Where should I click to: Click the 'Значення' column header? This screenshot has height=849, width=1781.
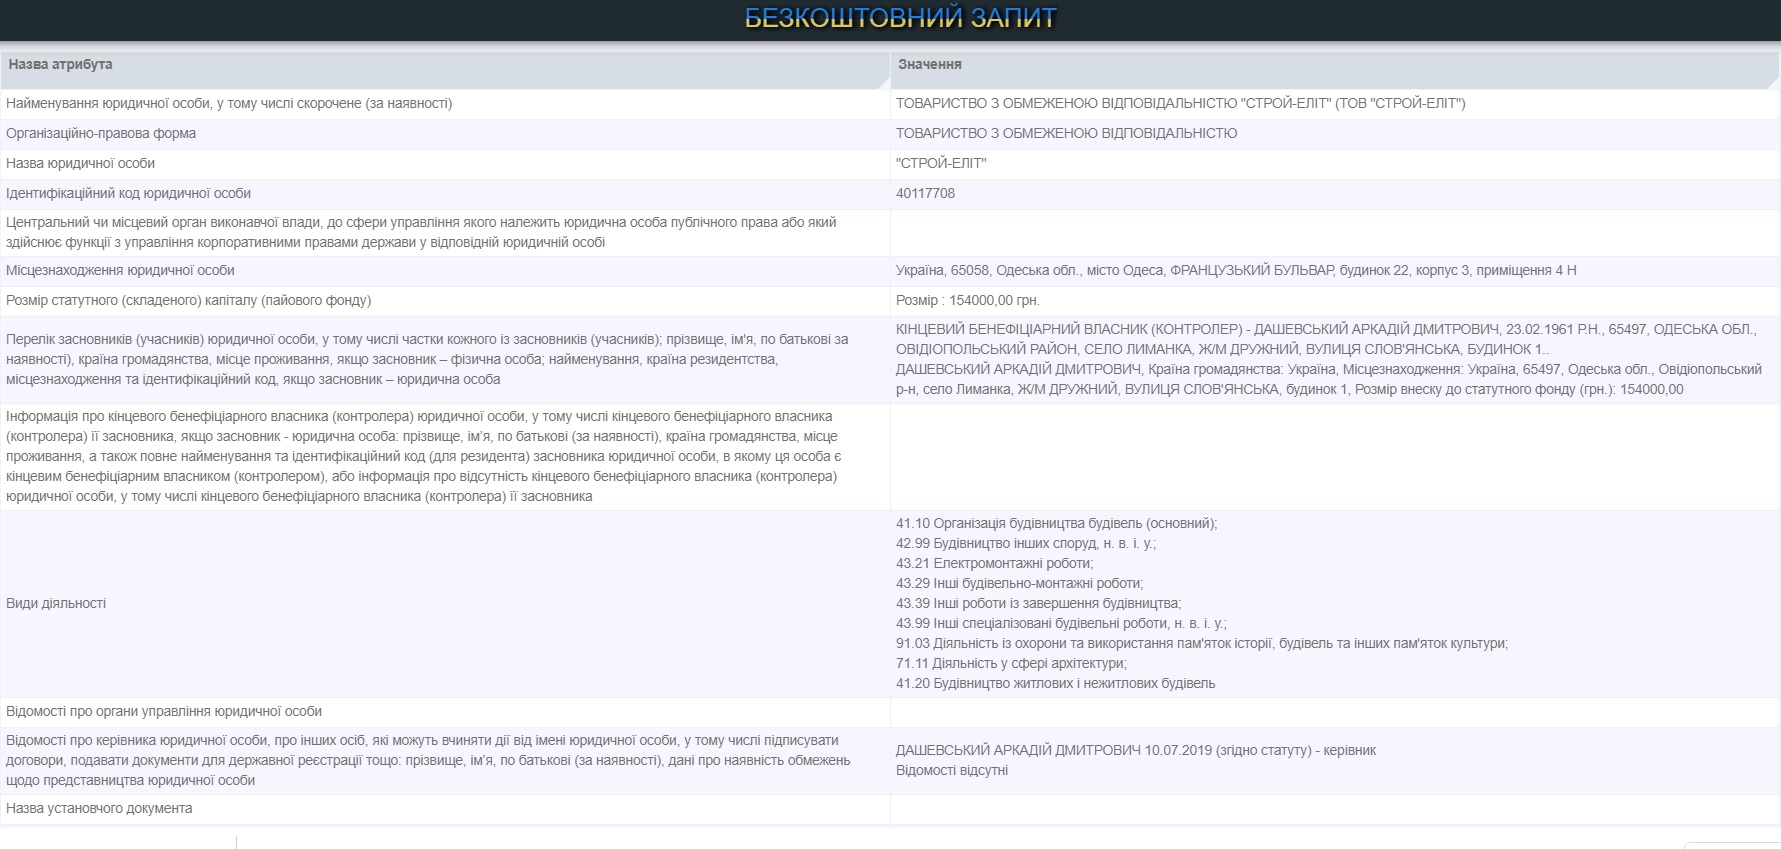929,64
